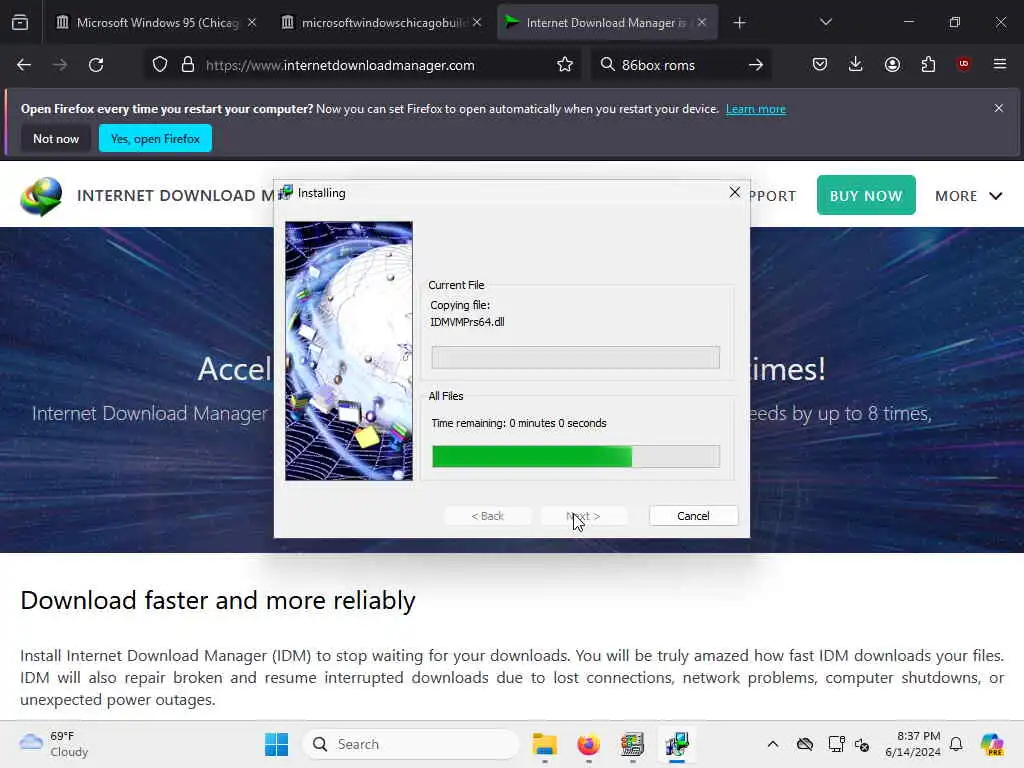
Task: Close the microsoftwindowschicagobuild tab
Action: tap(477, 23)
